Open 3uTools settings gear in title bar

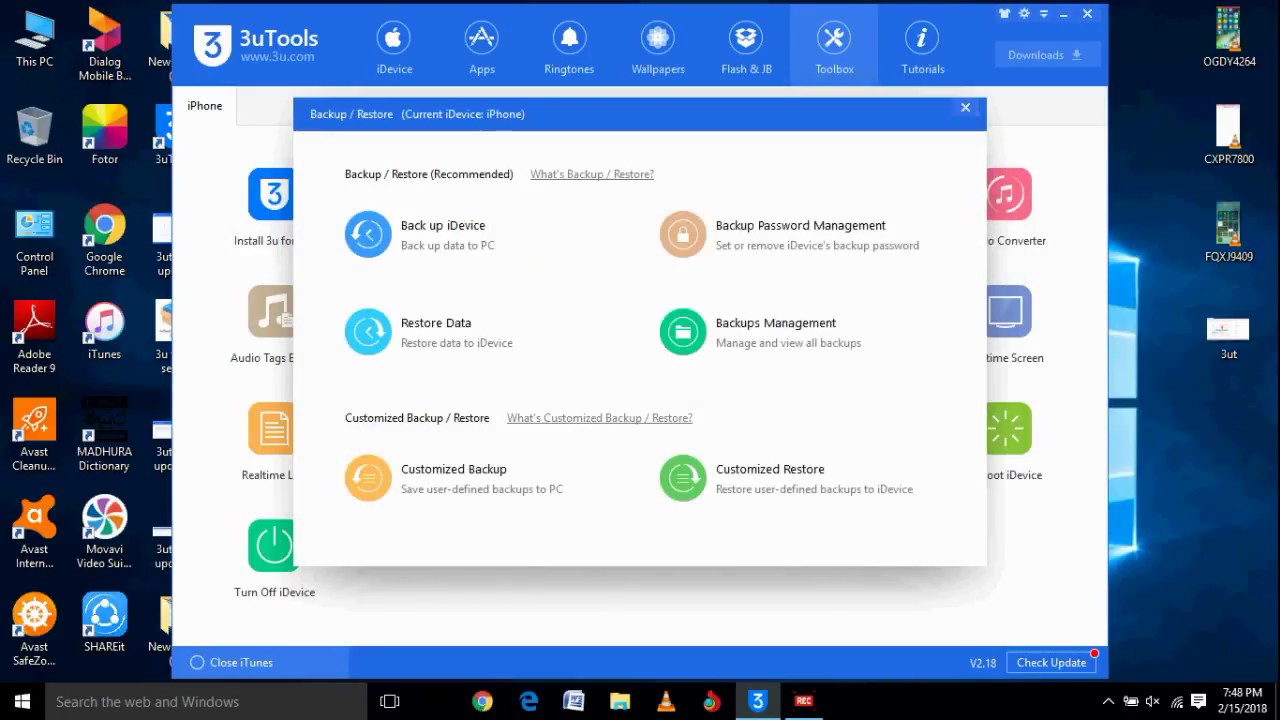coord(1024,14)
